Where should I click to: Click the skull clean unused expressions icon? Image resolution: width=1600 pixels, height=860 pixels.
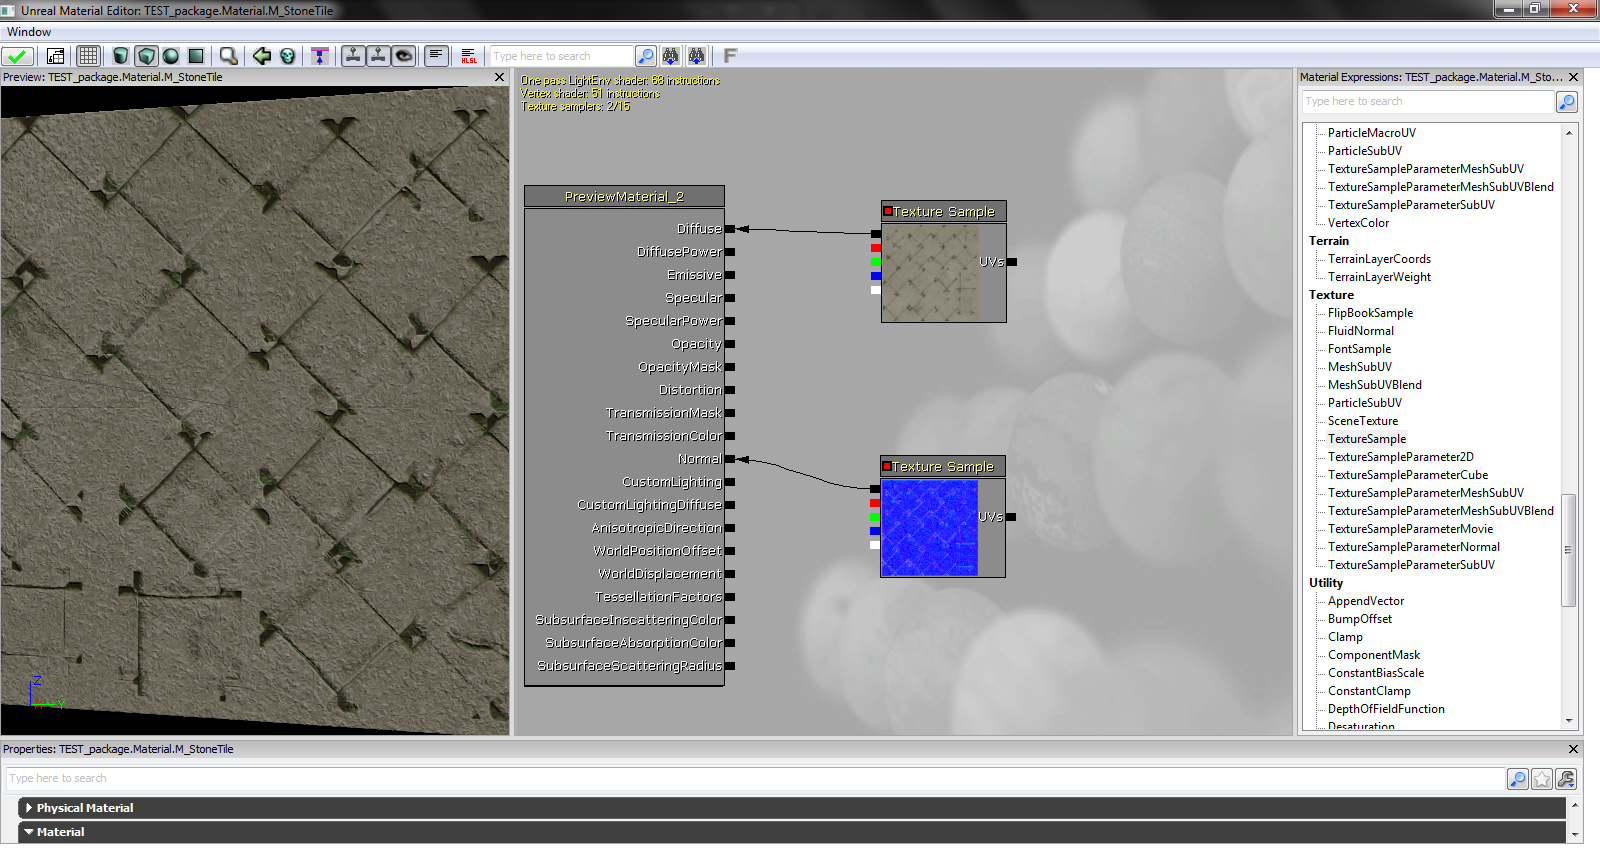288,56
